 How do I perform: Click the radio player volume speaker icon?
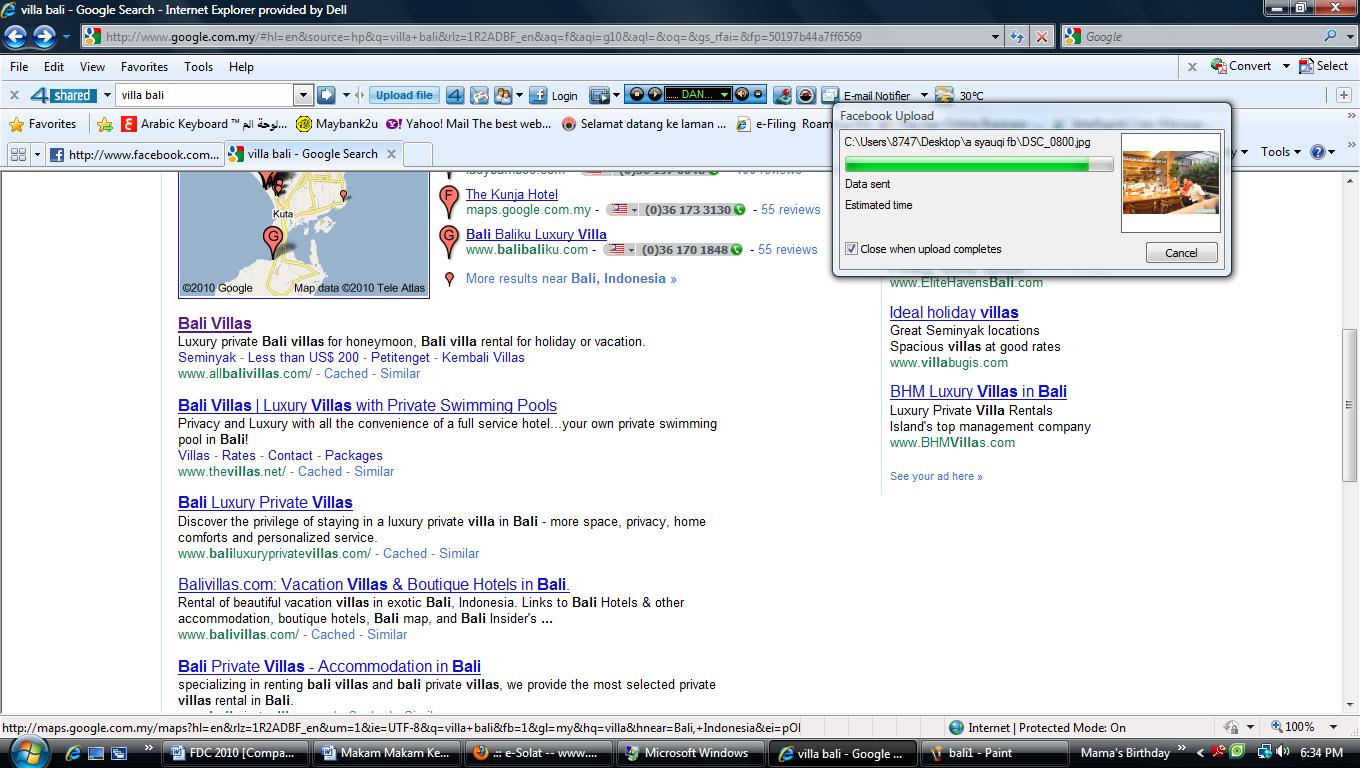[x=742, y=95]
